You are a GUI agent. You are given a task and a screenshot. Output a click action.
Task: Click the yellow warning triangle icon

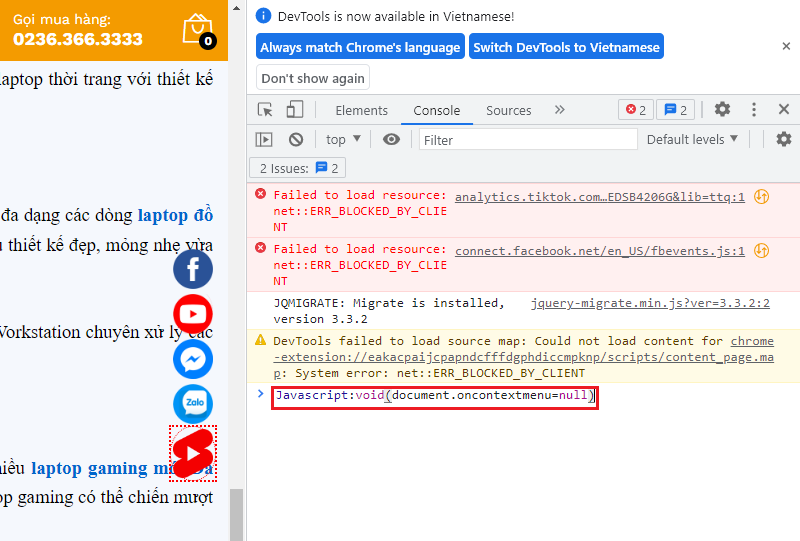click(260, 340)
